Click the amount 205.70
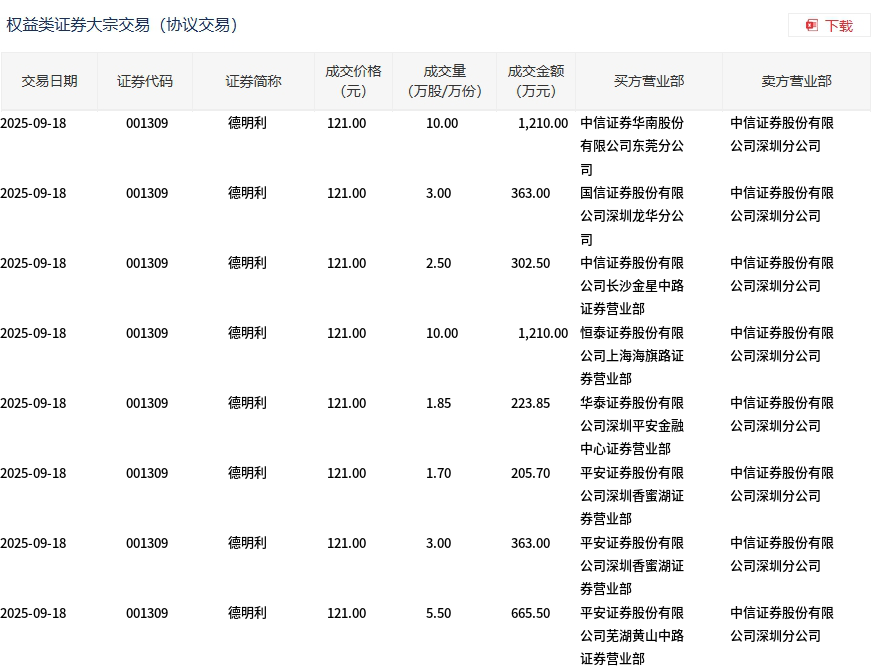This screenshot has height=672, width=872. 531,473
